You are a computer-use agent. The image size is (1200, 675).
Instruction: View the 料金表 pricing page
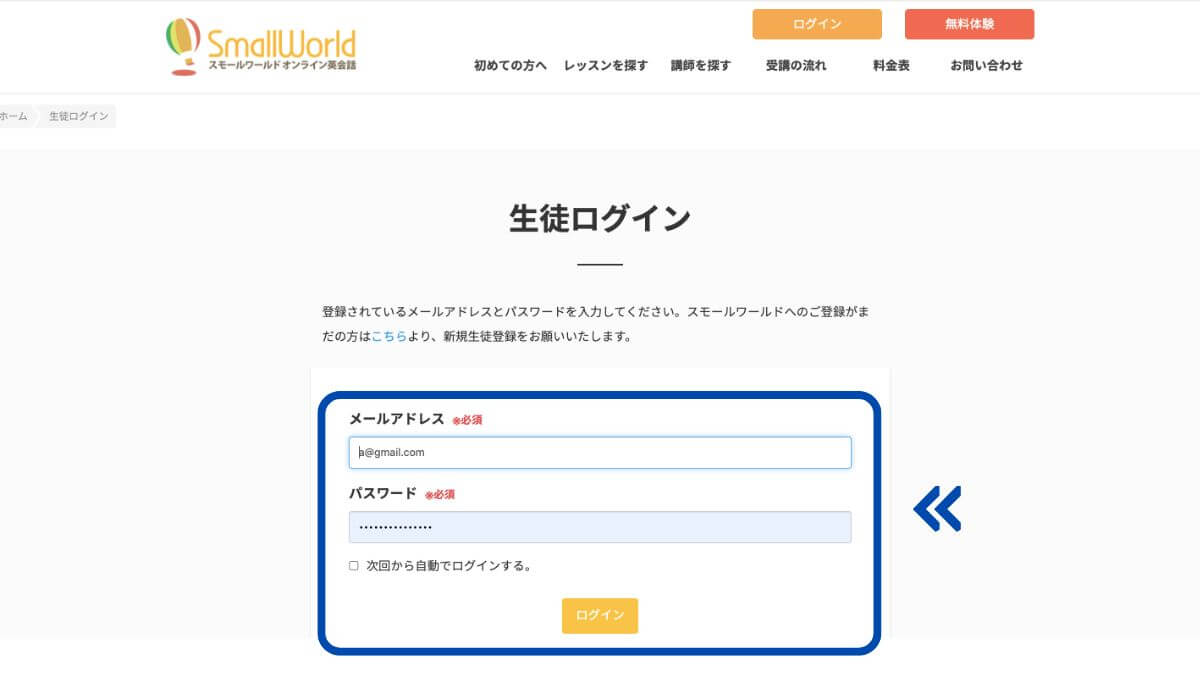891,66
